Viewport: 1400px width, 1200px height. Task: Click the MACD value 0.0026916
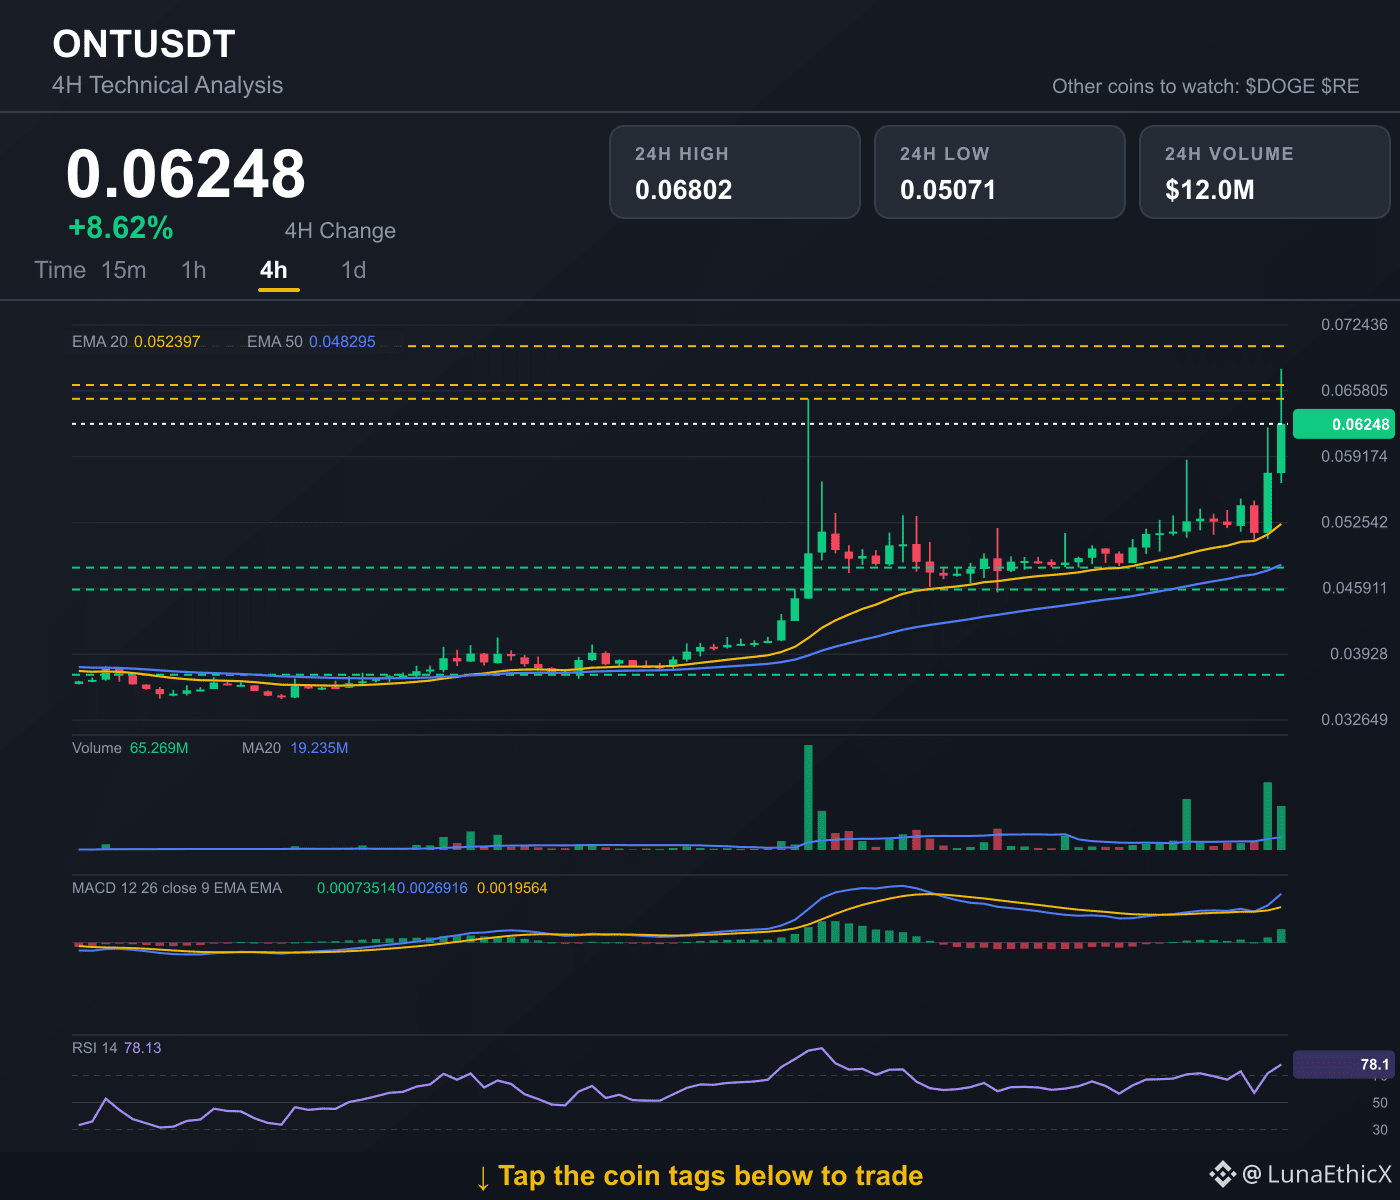pyautogui.click(x=432, y=888)
